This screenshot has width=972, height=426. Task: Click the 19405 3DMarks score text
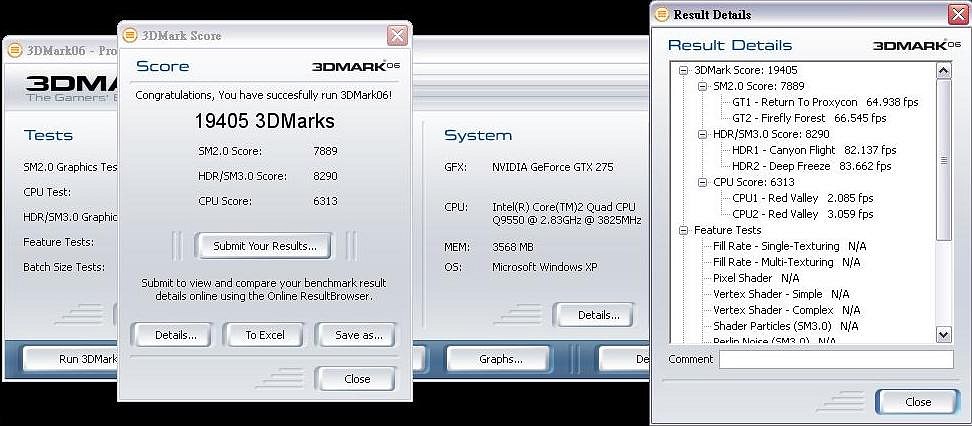click(x=265, y=121)
